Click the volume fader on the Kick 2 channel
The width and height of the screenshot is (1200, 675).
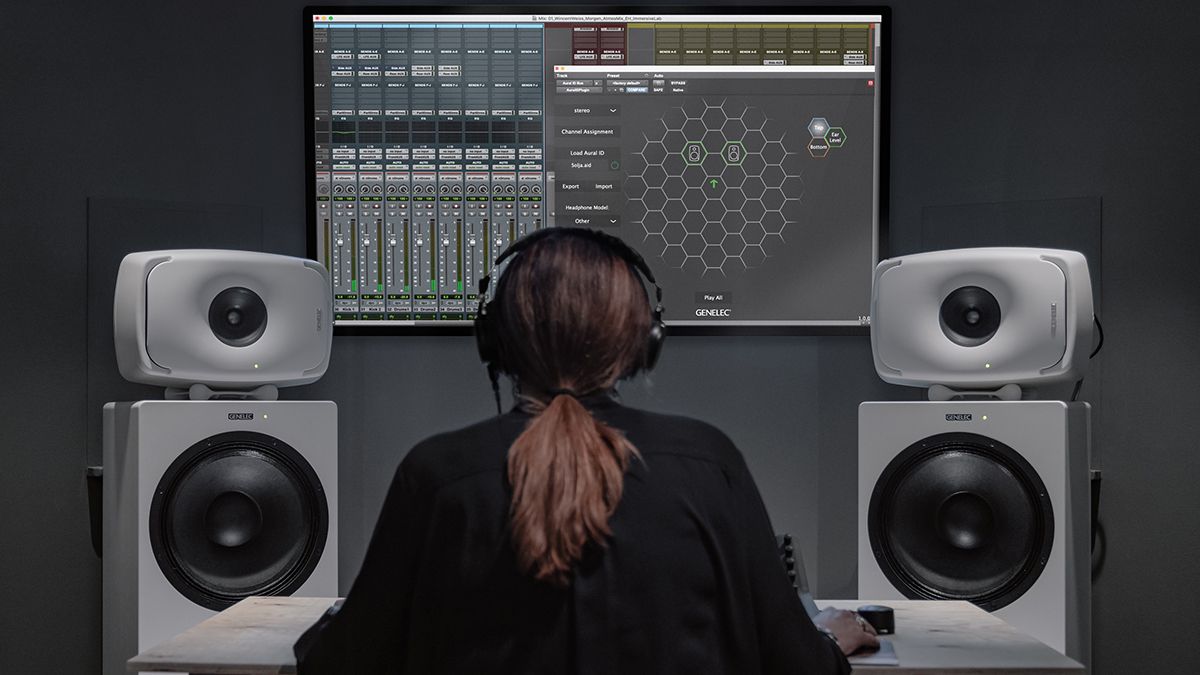(x=367, y=241)
